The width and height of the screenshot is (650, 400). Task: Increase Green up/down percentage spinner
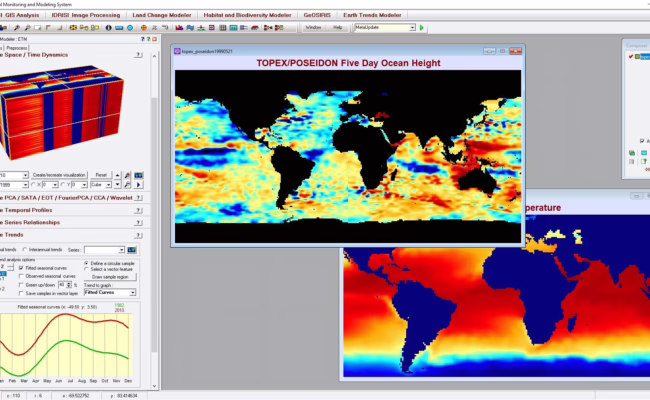coord(69,284)
